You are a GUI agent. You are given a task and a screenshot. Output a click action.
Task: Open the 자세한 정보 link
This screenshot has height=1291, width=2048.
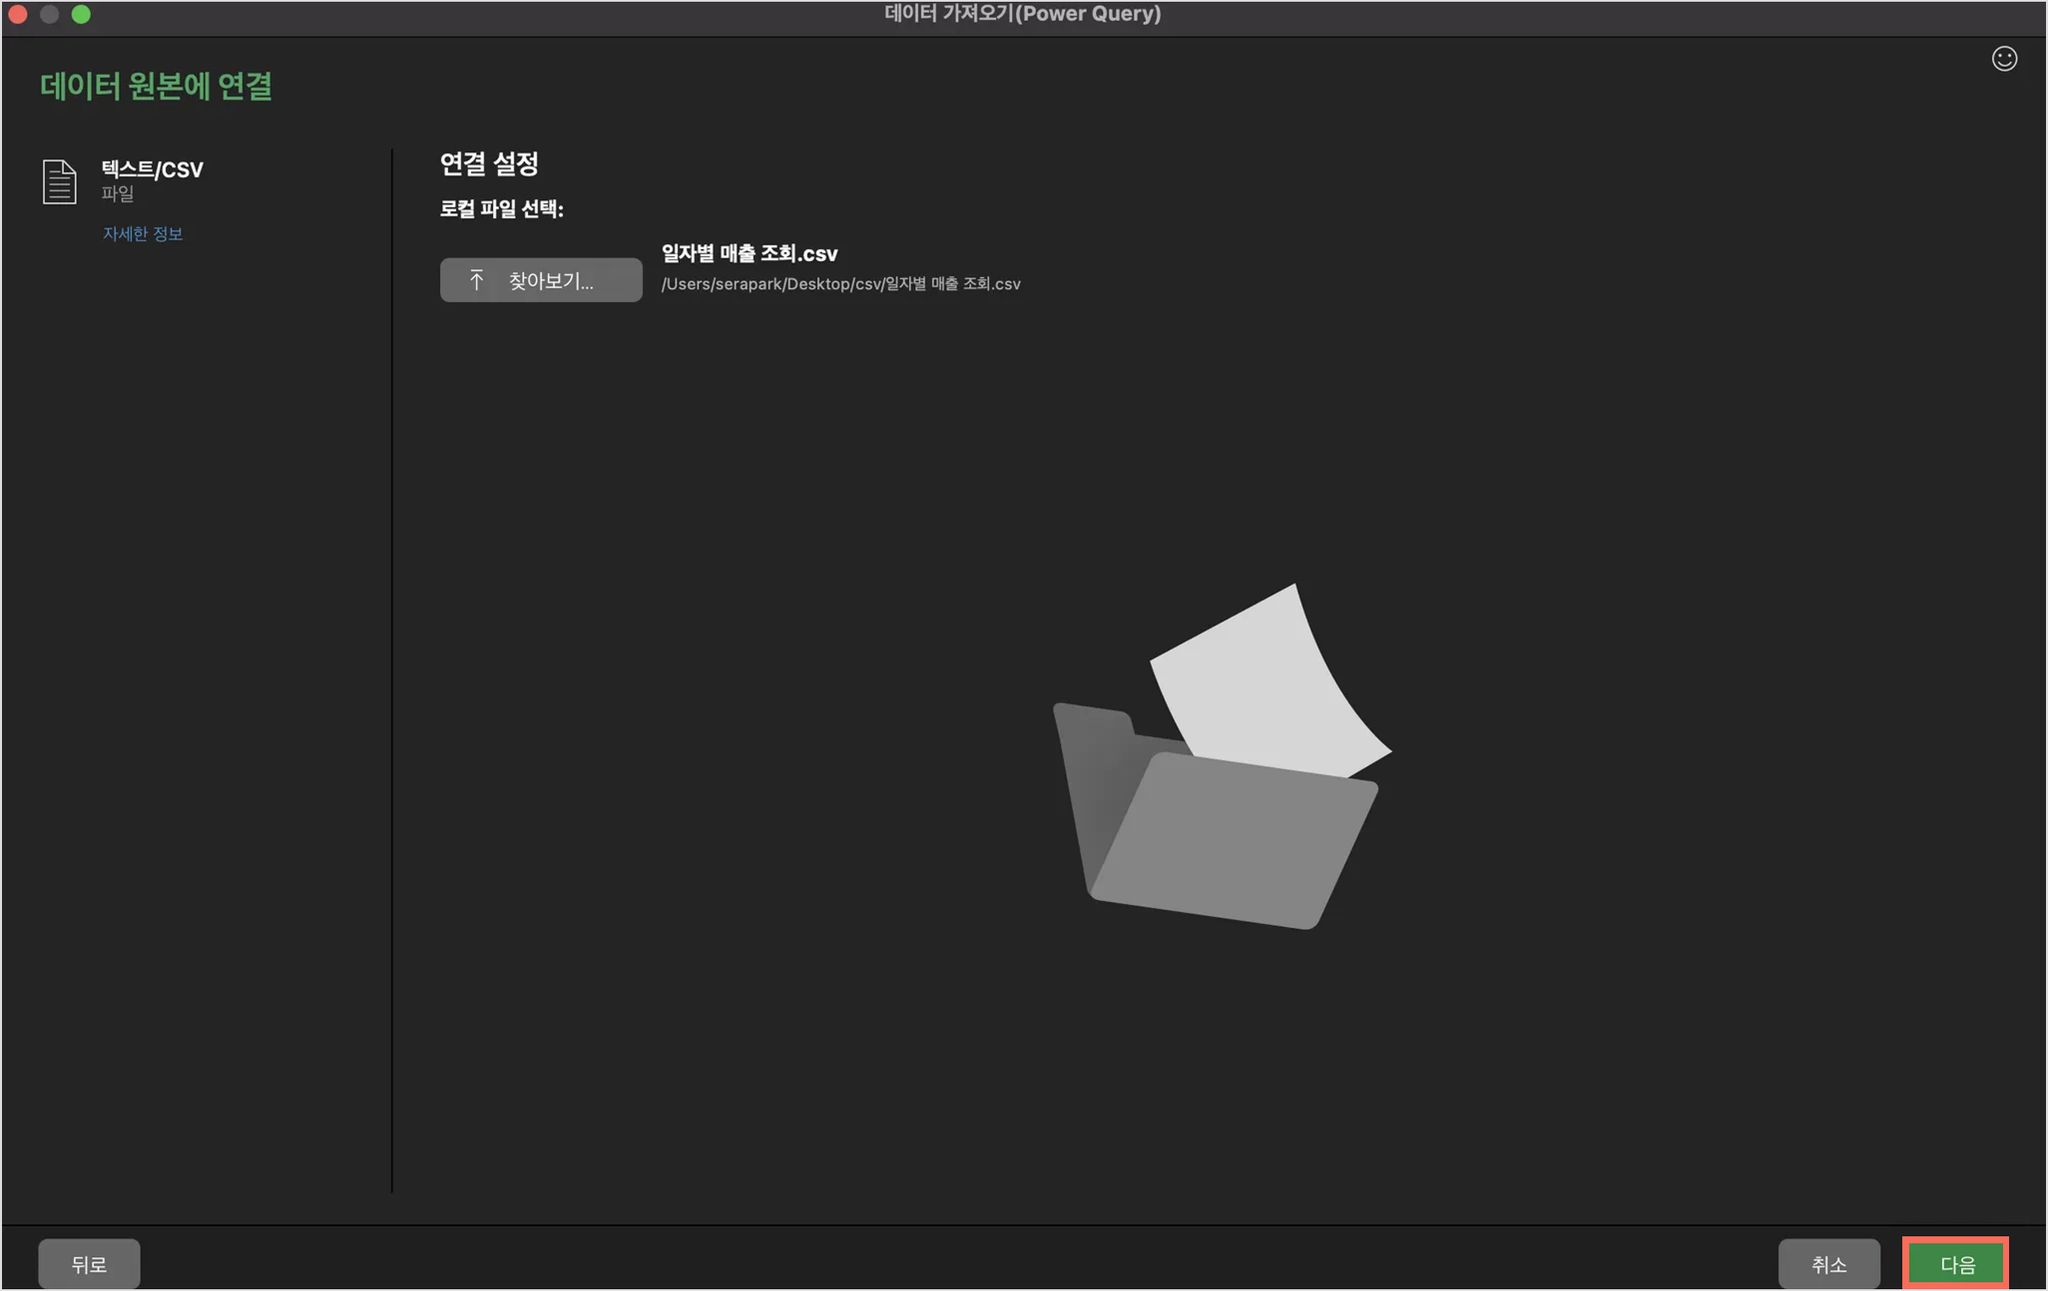(x=142, y=233)
